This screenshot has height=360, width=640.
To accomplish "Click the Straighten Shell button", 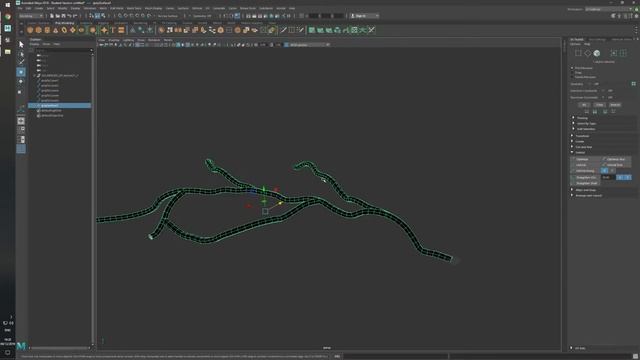I will [585, 183].
